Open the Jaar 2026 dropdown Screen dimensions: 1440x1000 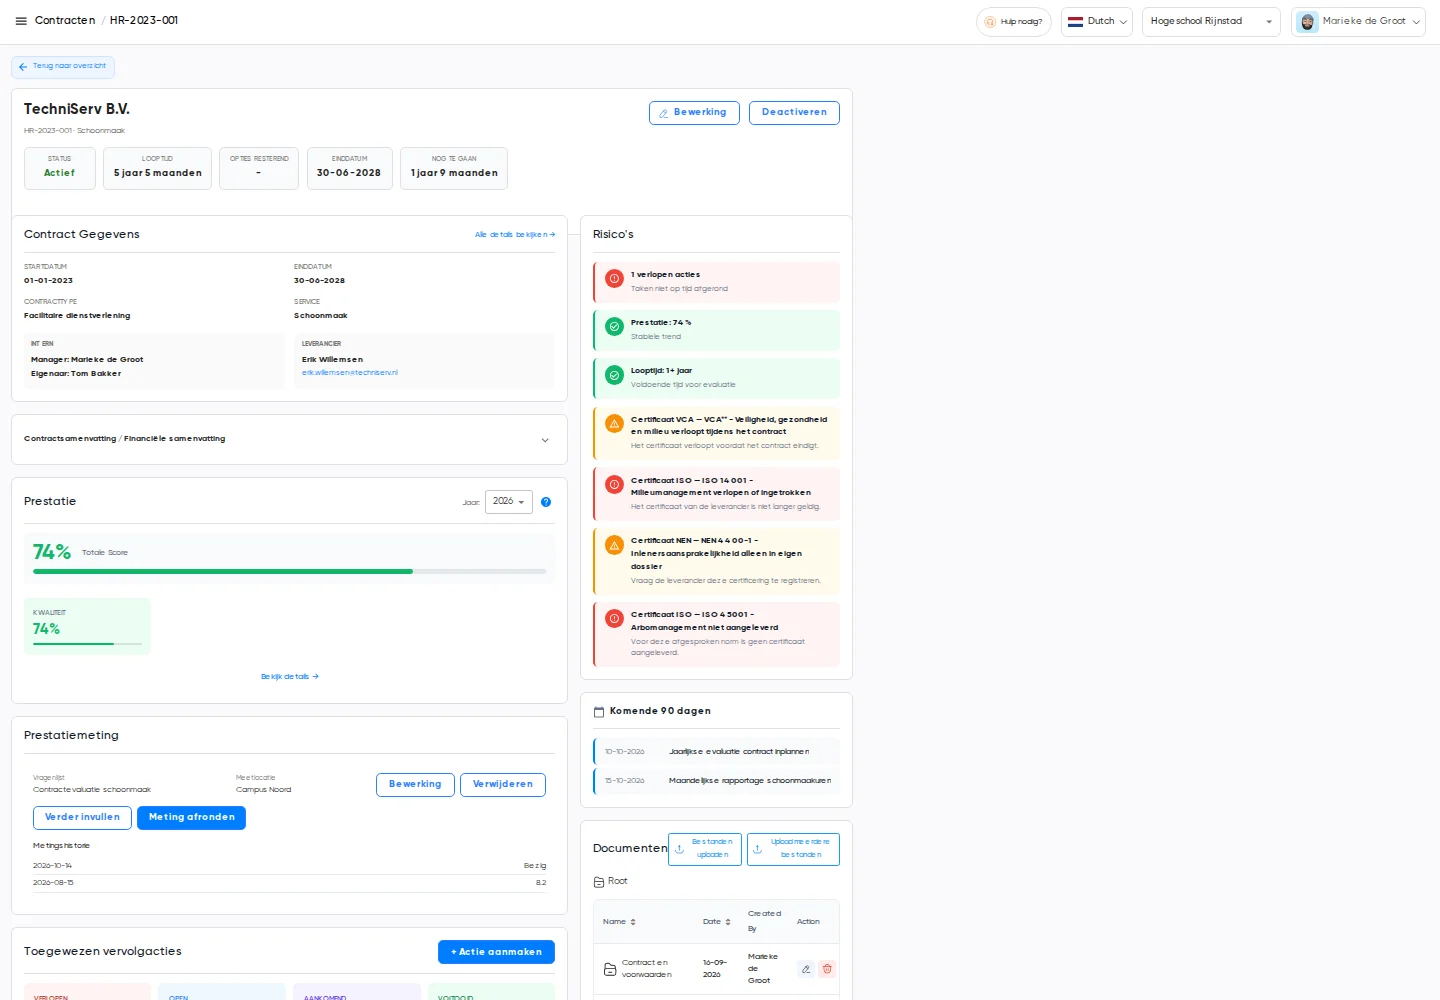click(509, 502)
